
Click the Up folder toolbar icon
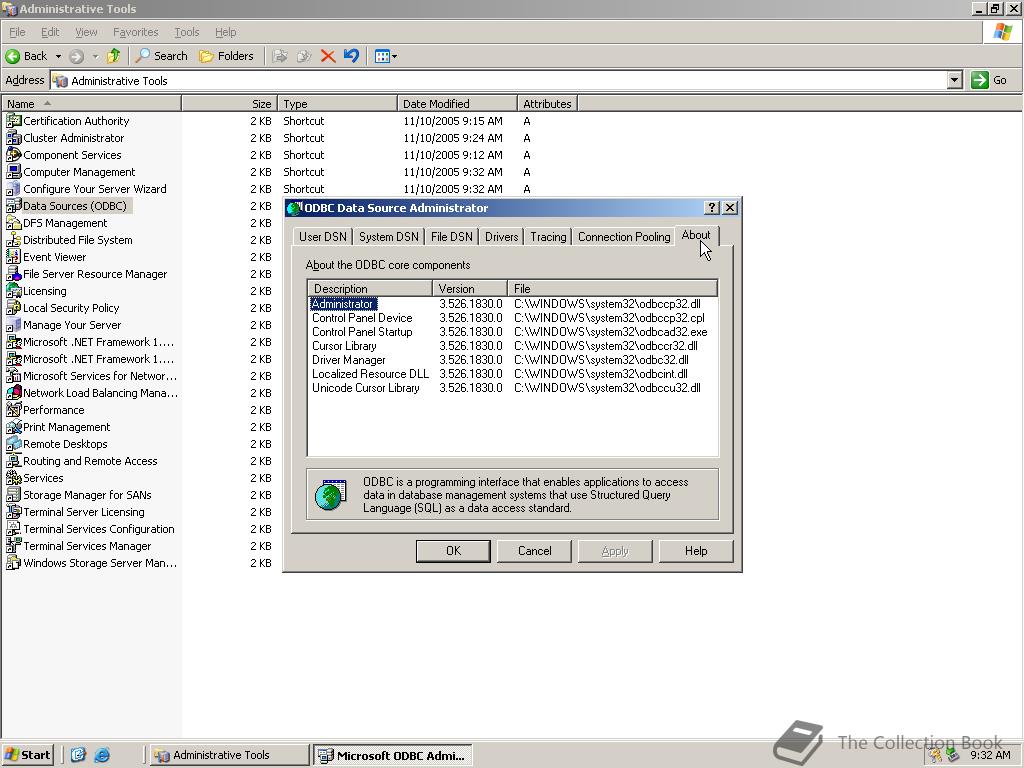[114, 56]
